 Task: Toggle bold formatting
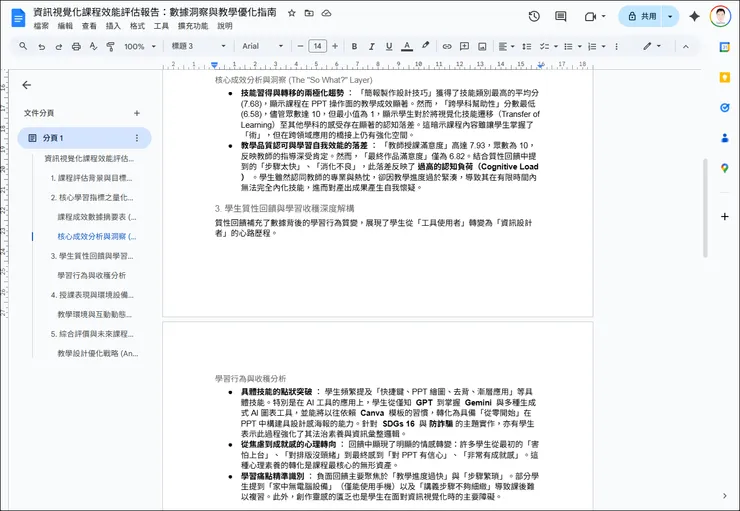[354, 46]
